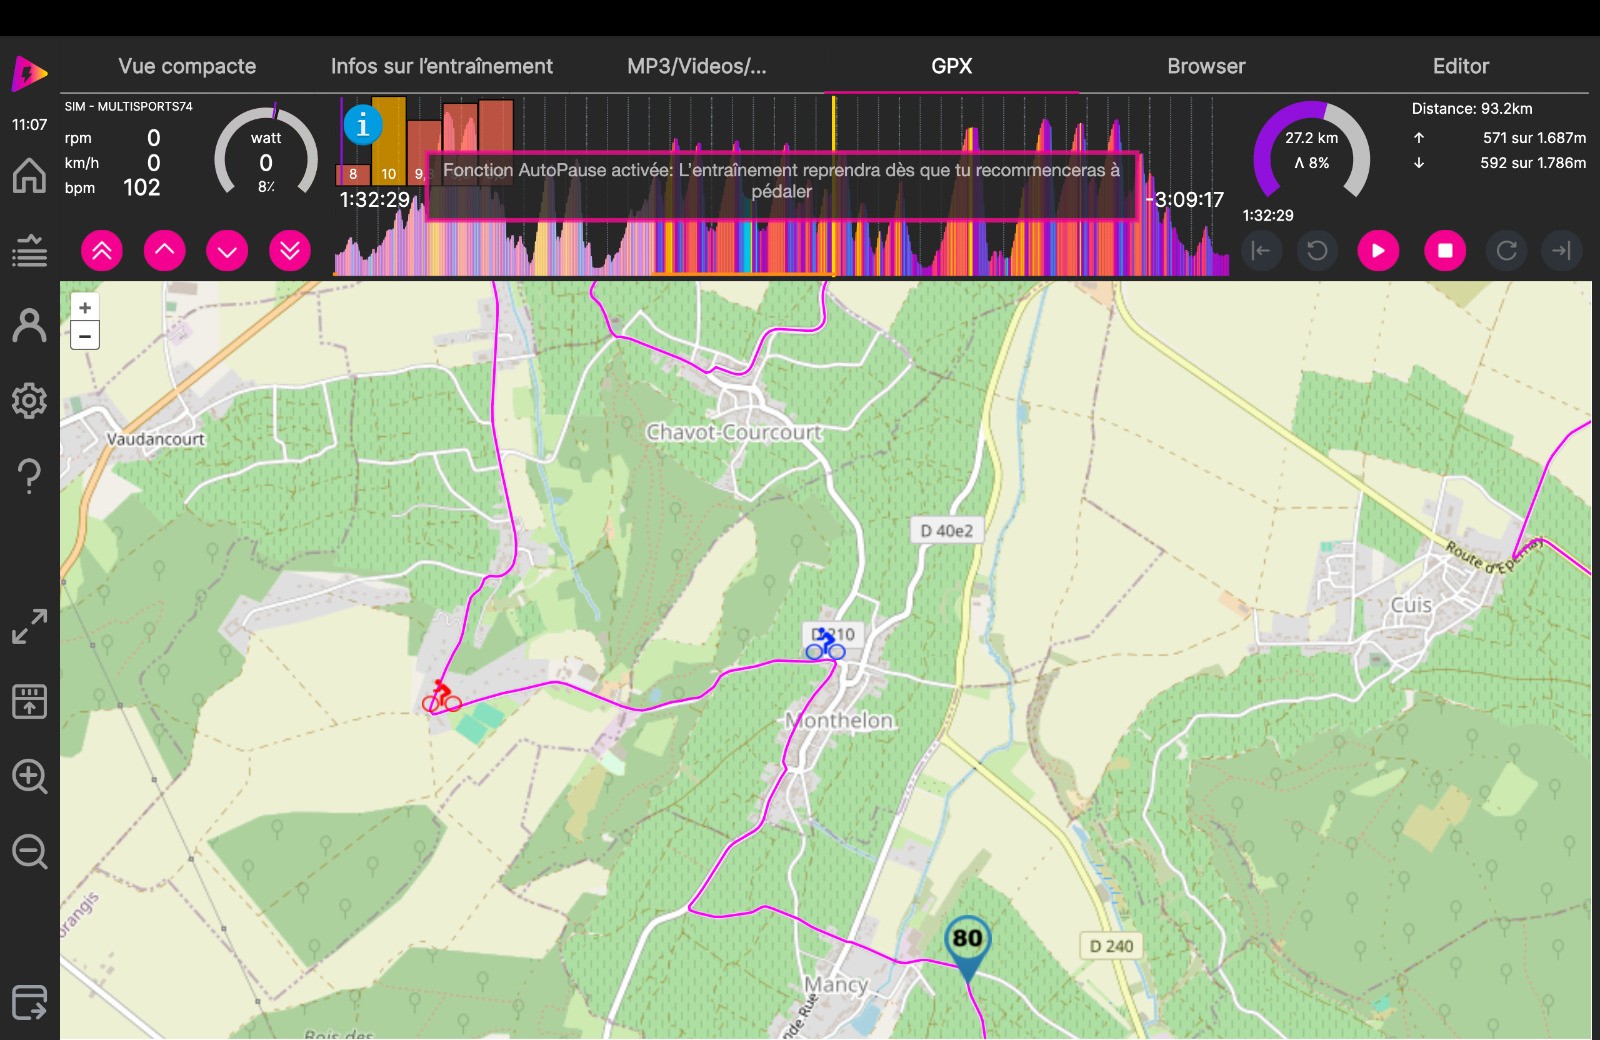This screenshot has height=1040, width=1600.
Task: Click the question mark help icon
Action: click(29, 476)
